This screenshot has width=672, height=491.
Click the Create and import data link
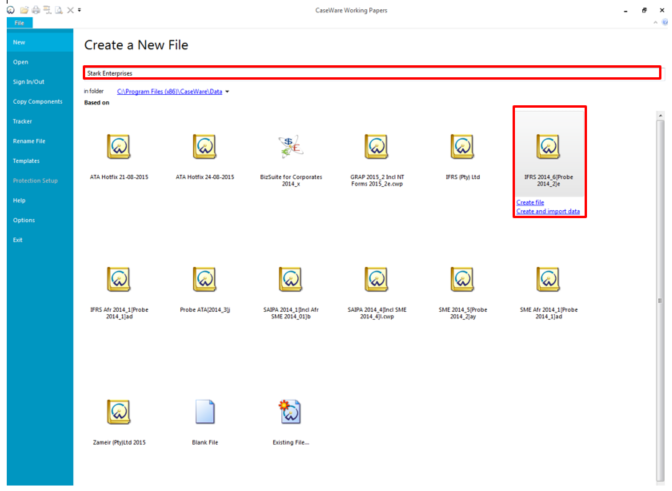click(548, 211)
